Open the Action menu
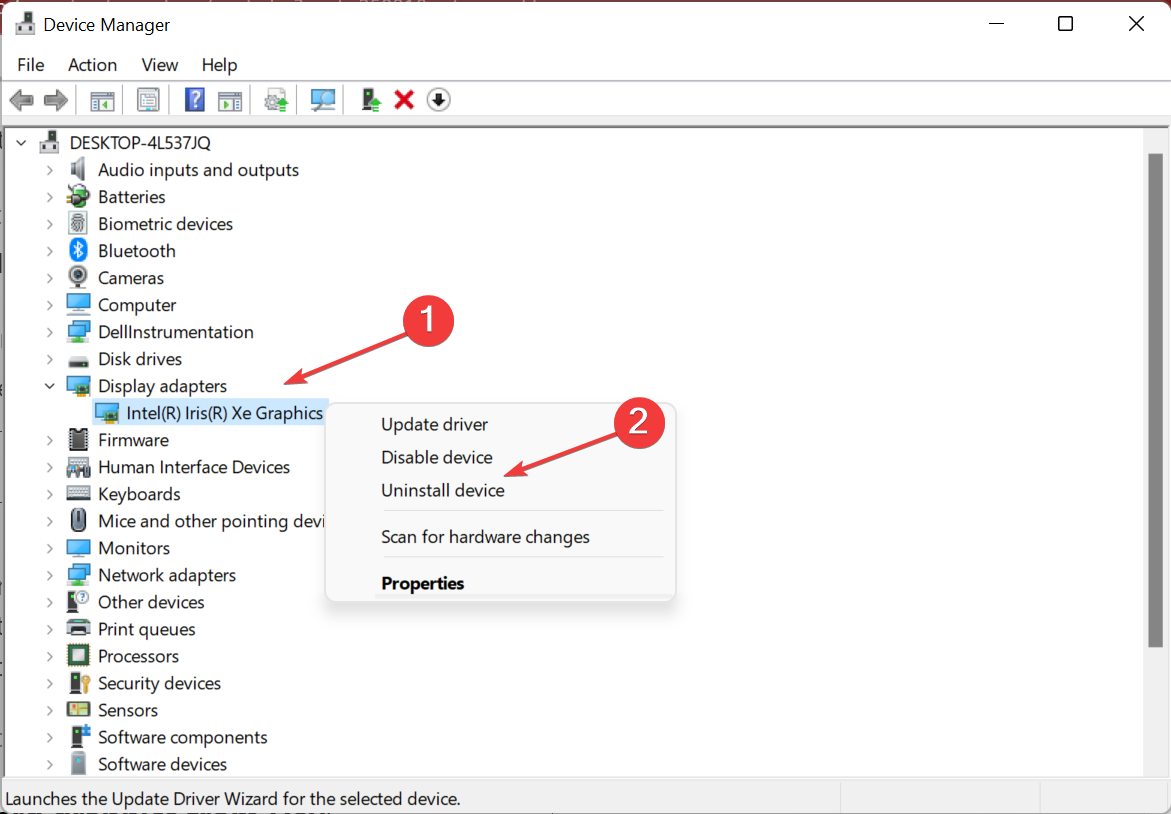 coord(92,65)
